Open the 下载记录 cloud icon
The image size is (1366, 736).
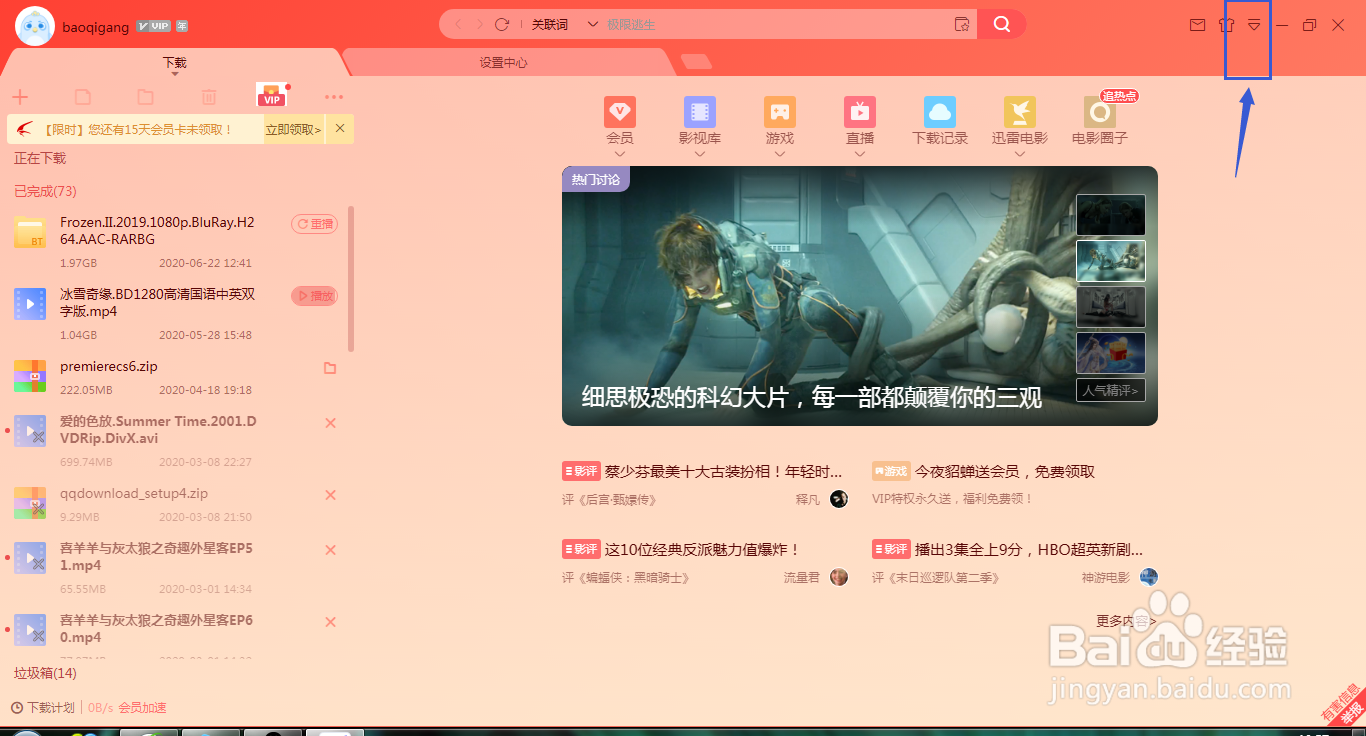[x=940, y=111]
